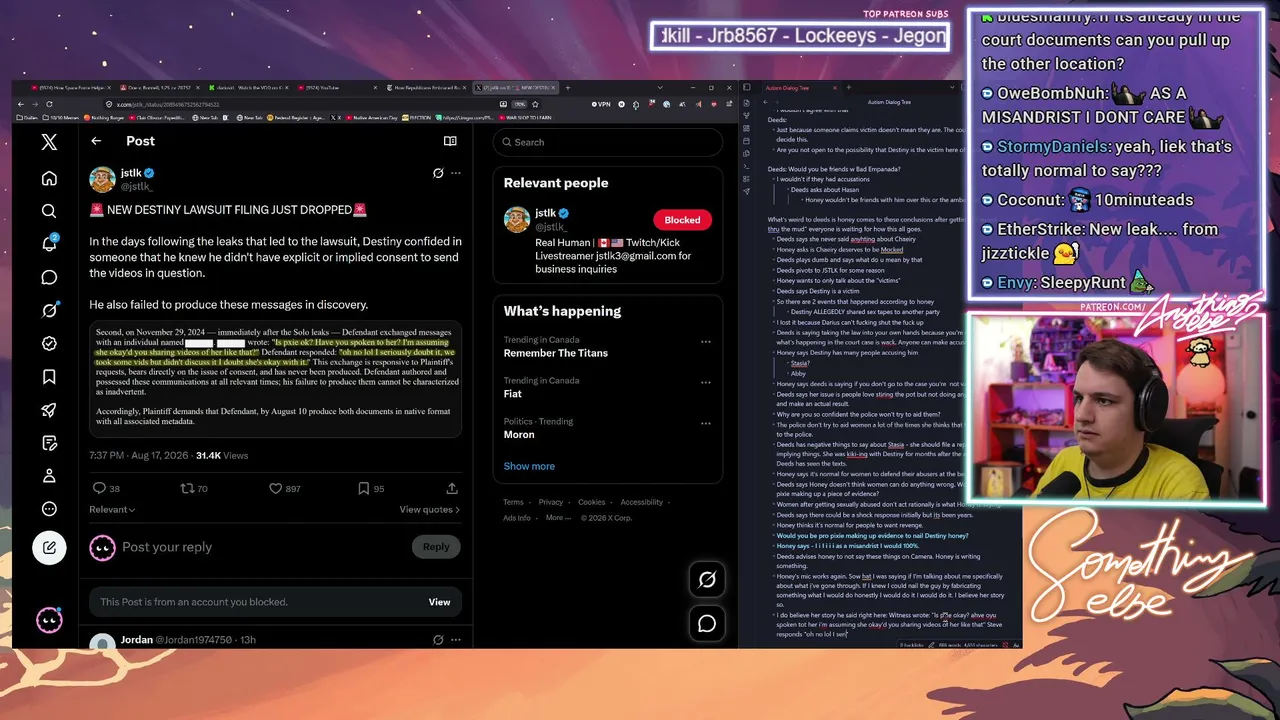Image resolution: width=1280 pixels, height=720 pixels.
Task: Click the X Search box
Action: tap(607, 142)
